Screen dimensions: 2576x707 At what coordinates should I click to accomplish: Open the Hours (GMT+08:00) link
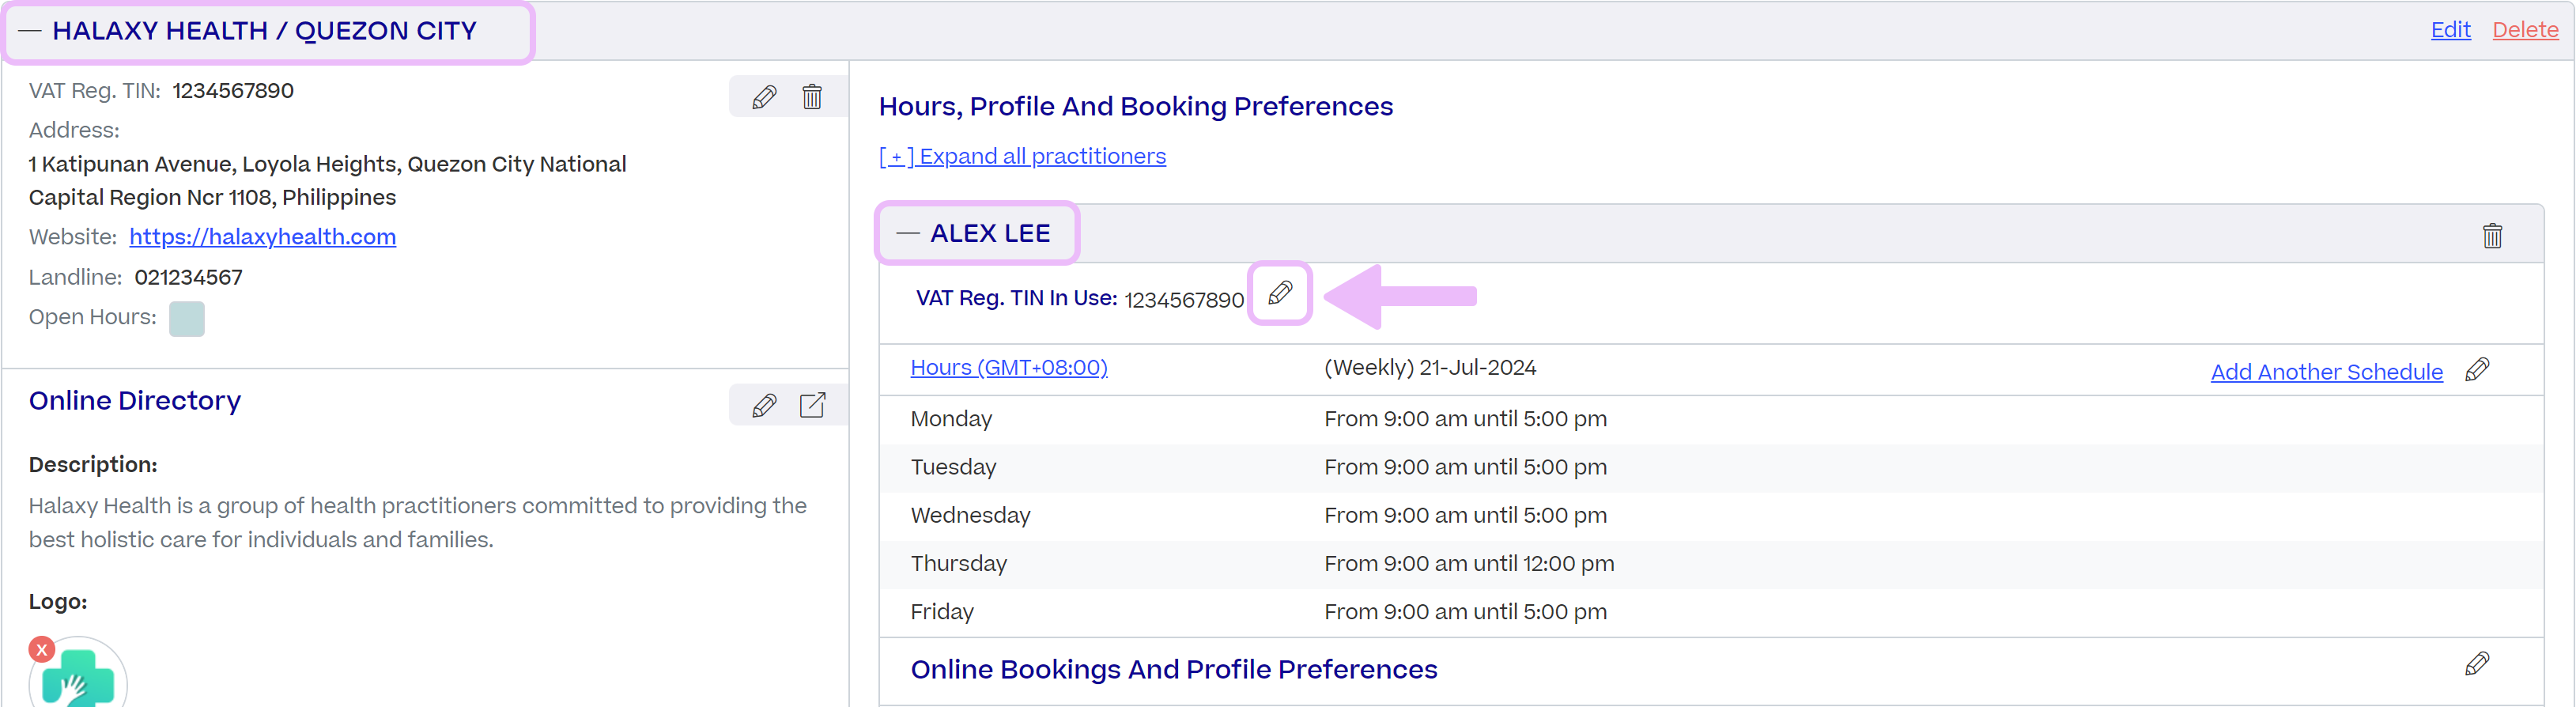coord(1009,367)
